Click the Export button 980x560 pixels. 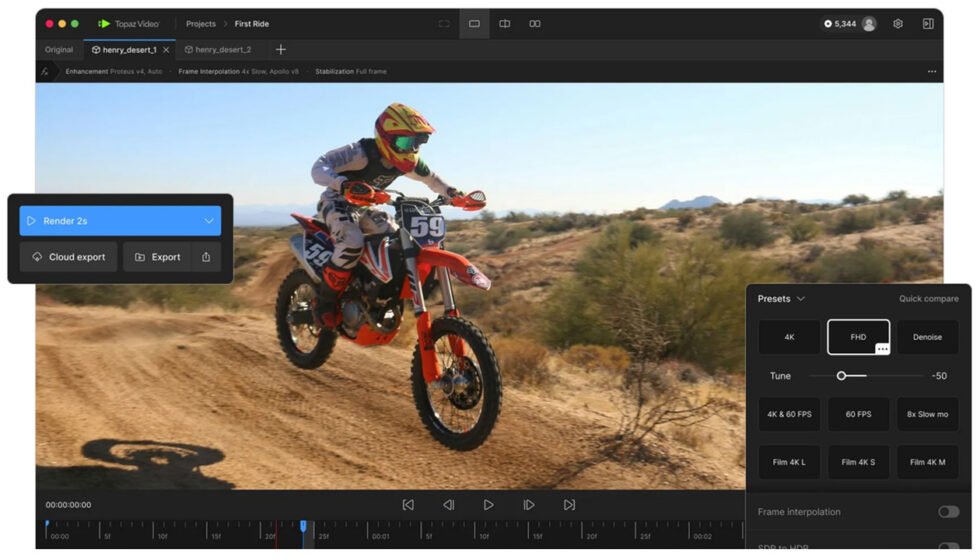158,257
